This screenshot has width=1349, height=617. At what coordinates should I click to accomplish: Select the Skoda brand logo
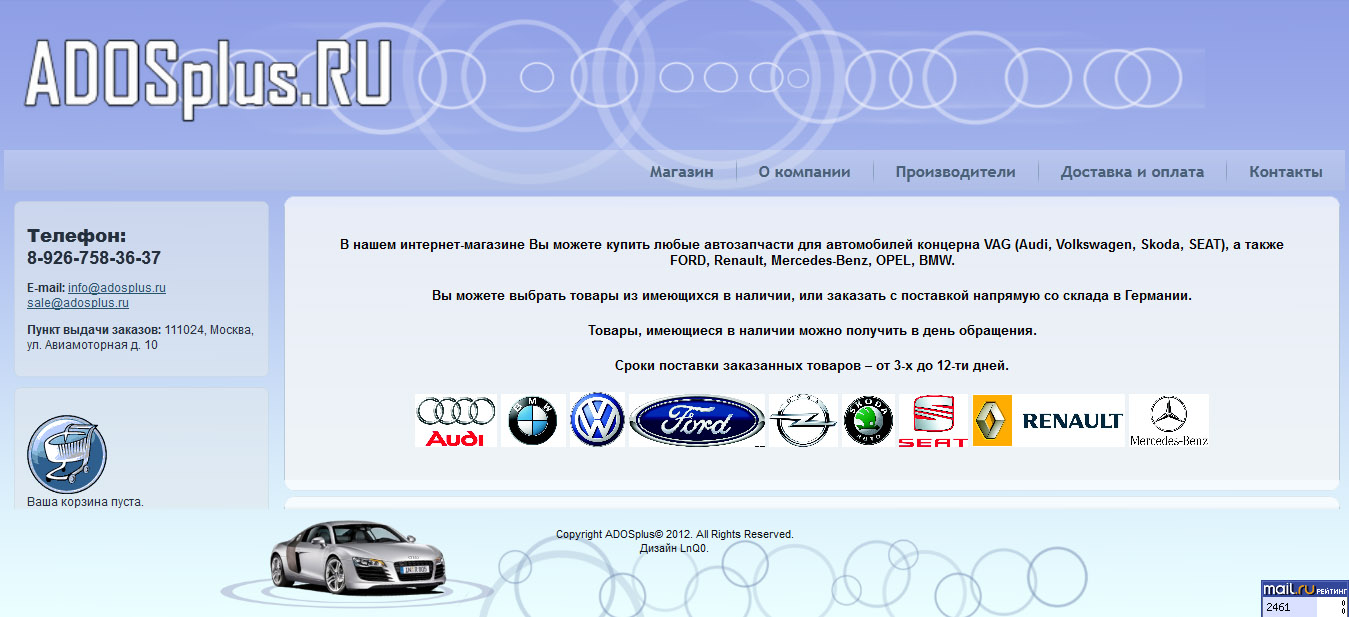(868, 420)
